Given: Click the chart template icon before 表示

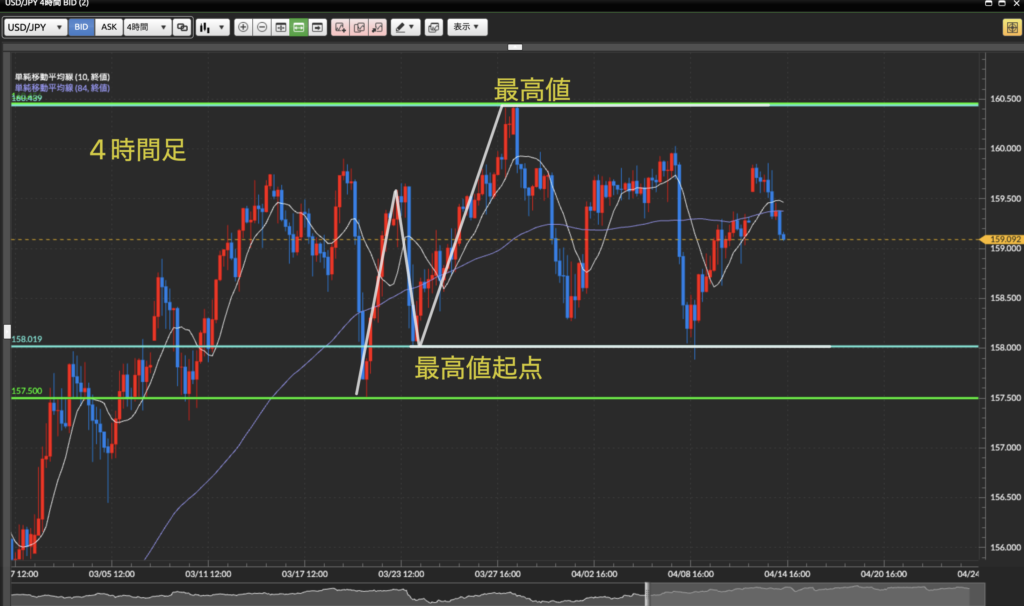Looking at the screenshot, I should pyautogui.click(x=433, y=28).
